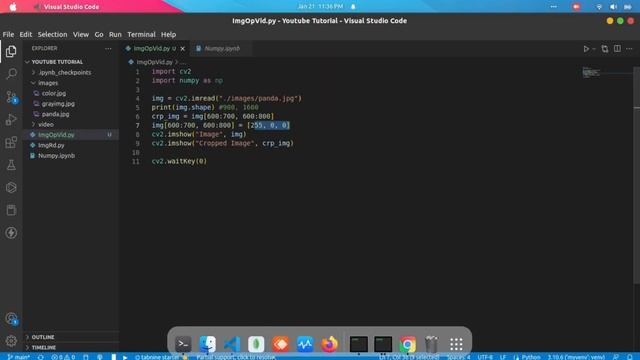Image resolution: width=640 pixels, height=360 pixels.
Task: Click the open changes compare icon
Action: (605, 49)
